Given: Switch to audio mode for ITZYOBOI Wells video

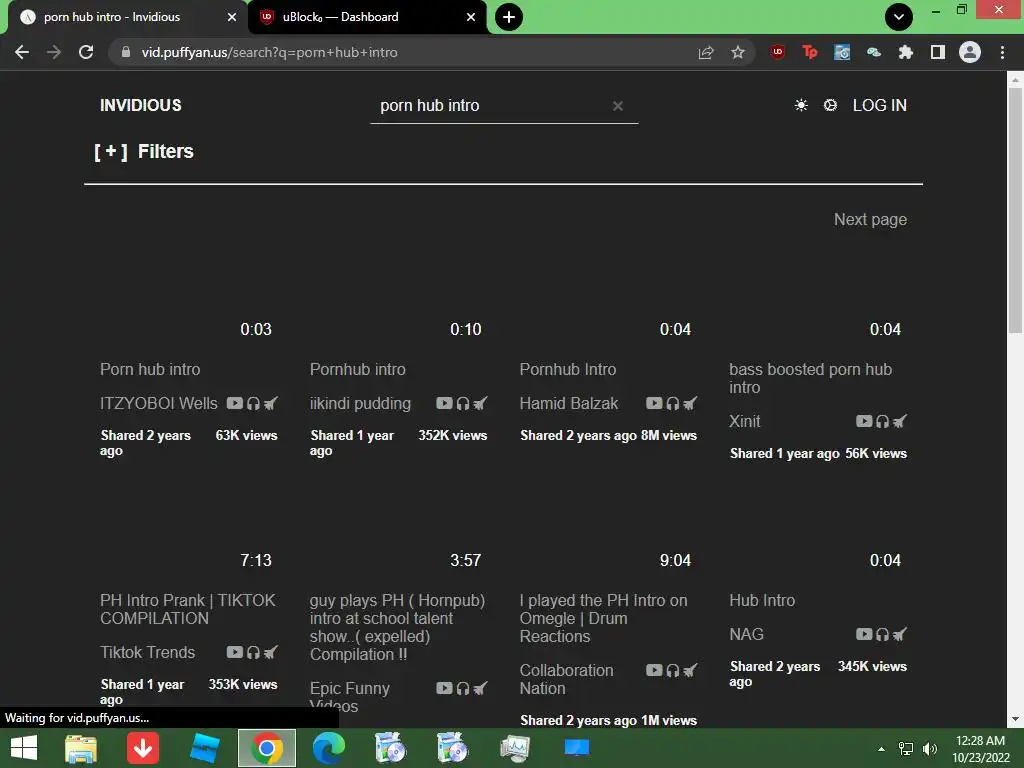Looking at the screenshot, I should pos(253,404).
